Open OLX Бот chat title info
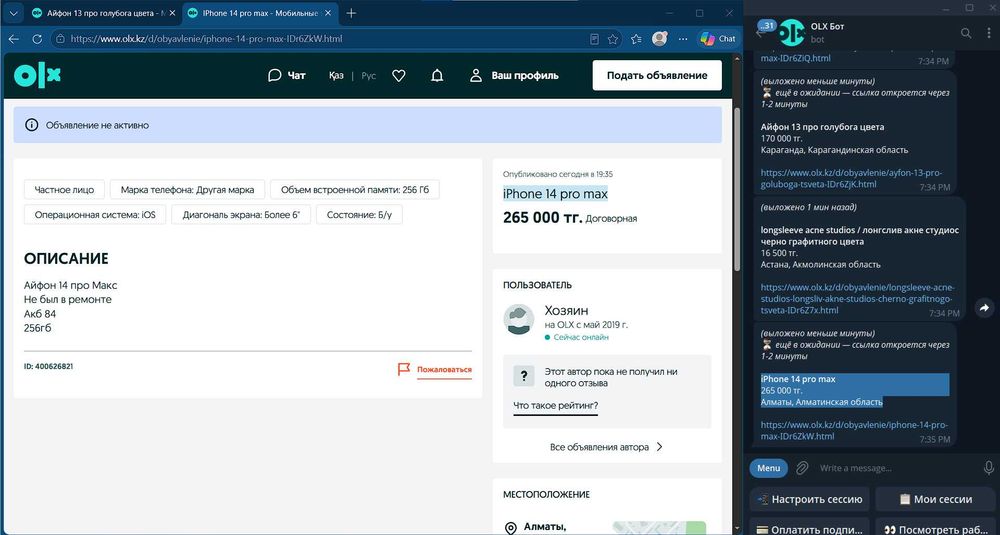Image resolution: width=1000 pixels, height=535 pixels. (827, 26)
